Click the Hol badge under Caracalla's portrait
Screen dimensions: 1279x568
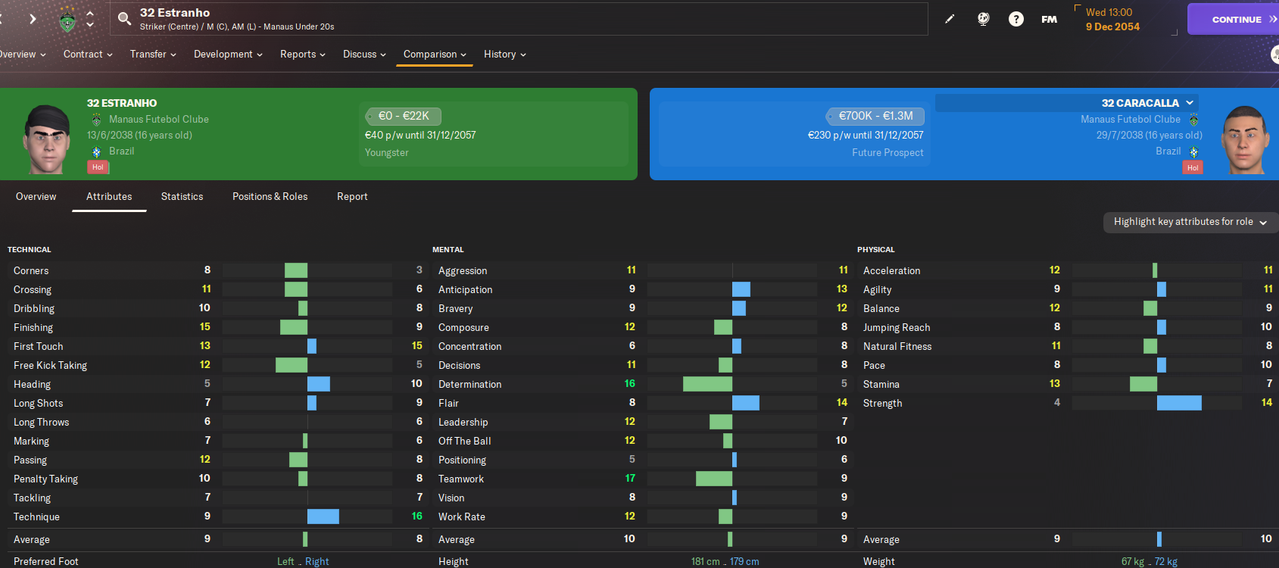tap(1192, 167)
